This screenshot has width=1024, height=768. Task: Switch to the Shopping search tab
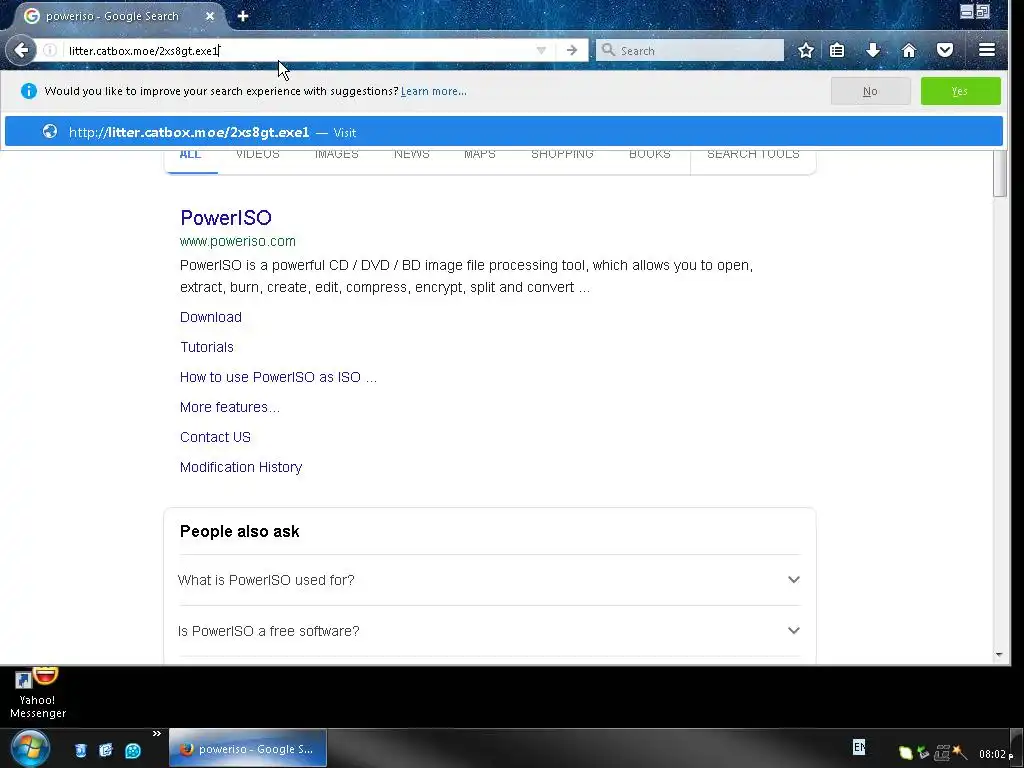[x=562, y=155]
